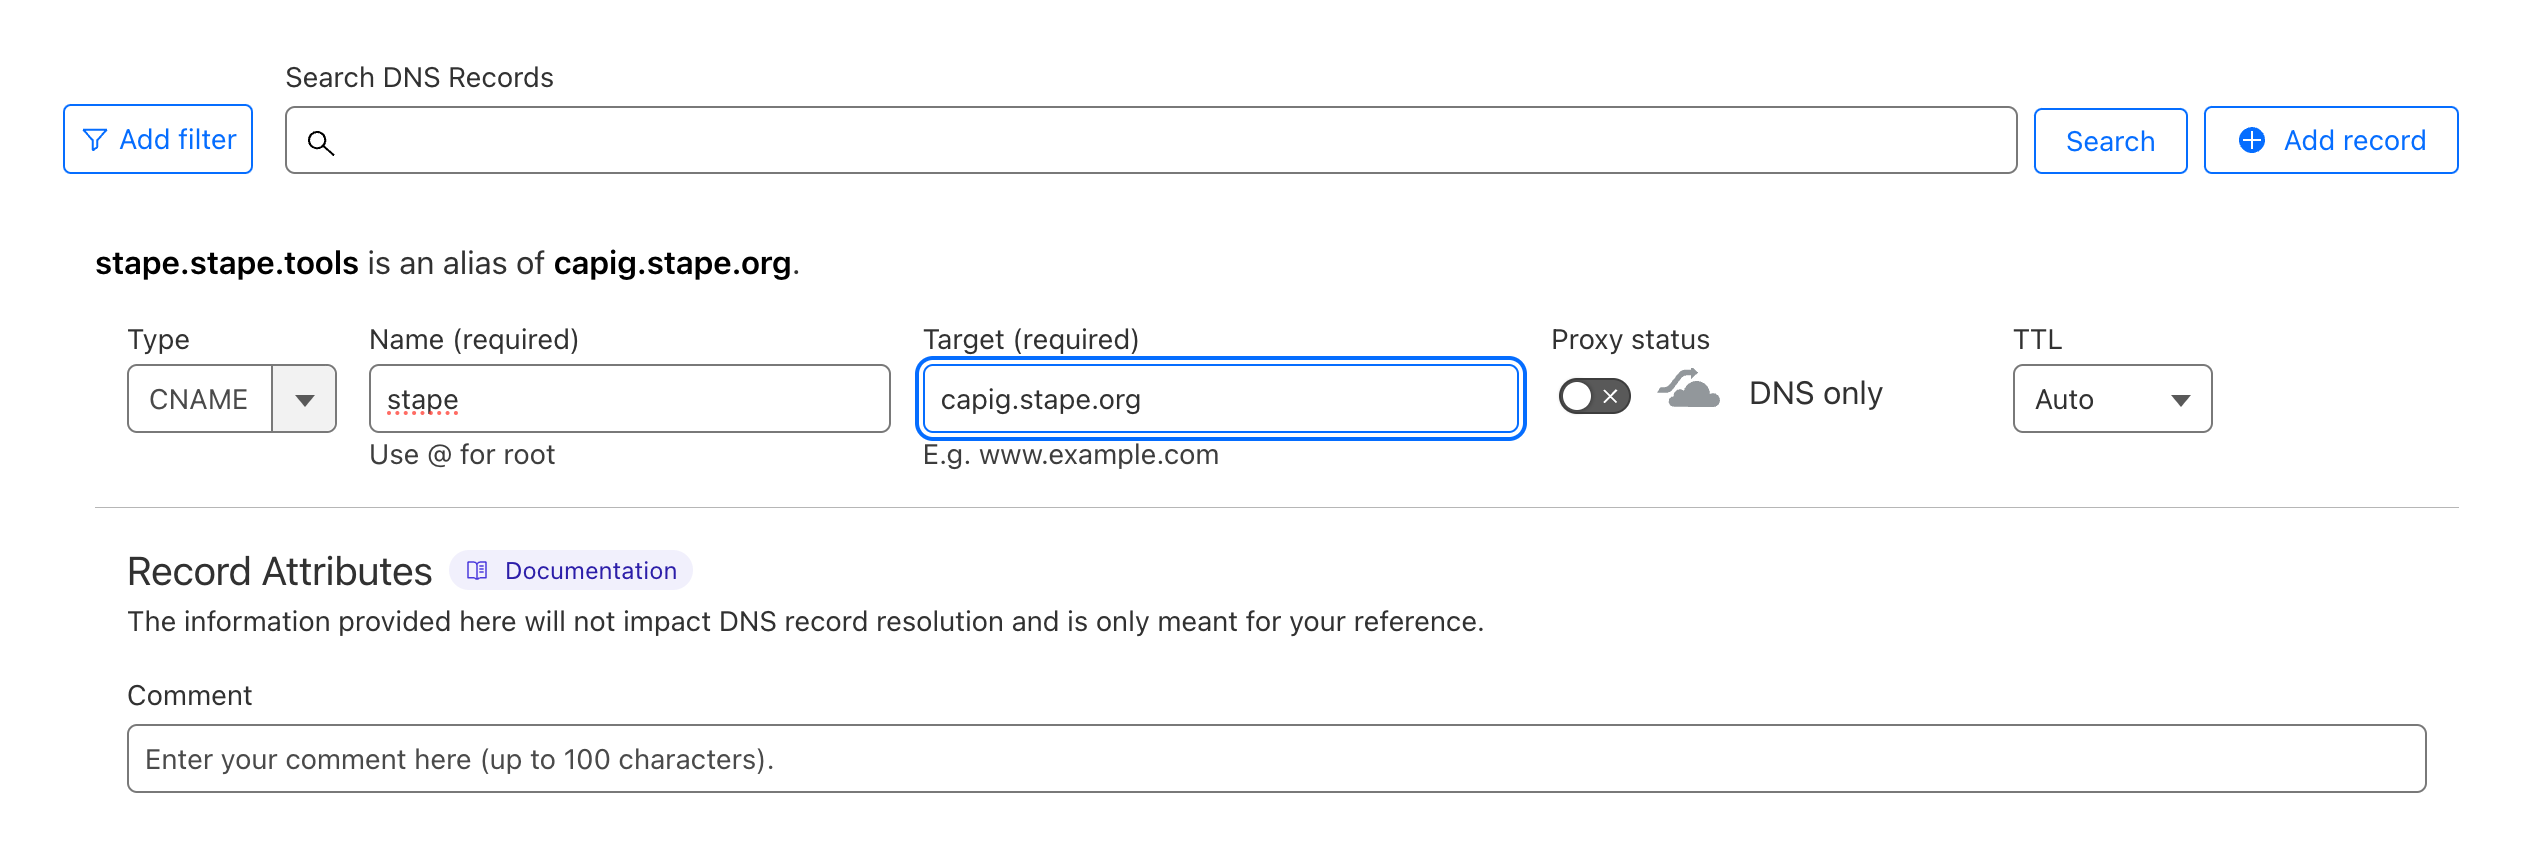
Task: Click the plus icon on Add record
Action: 2251,140
